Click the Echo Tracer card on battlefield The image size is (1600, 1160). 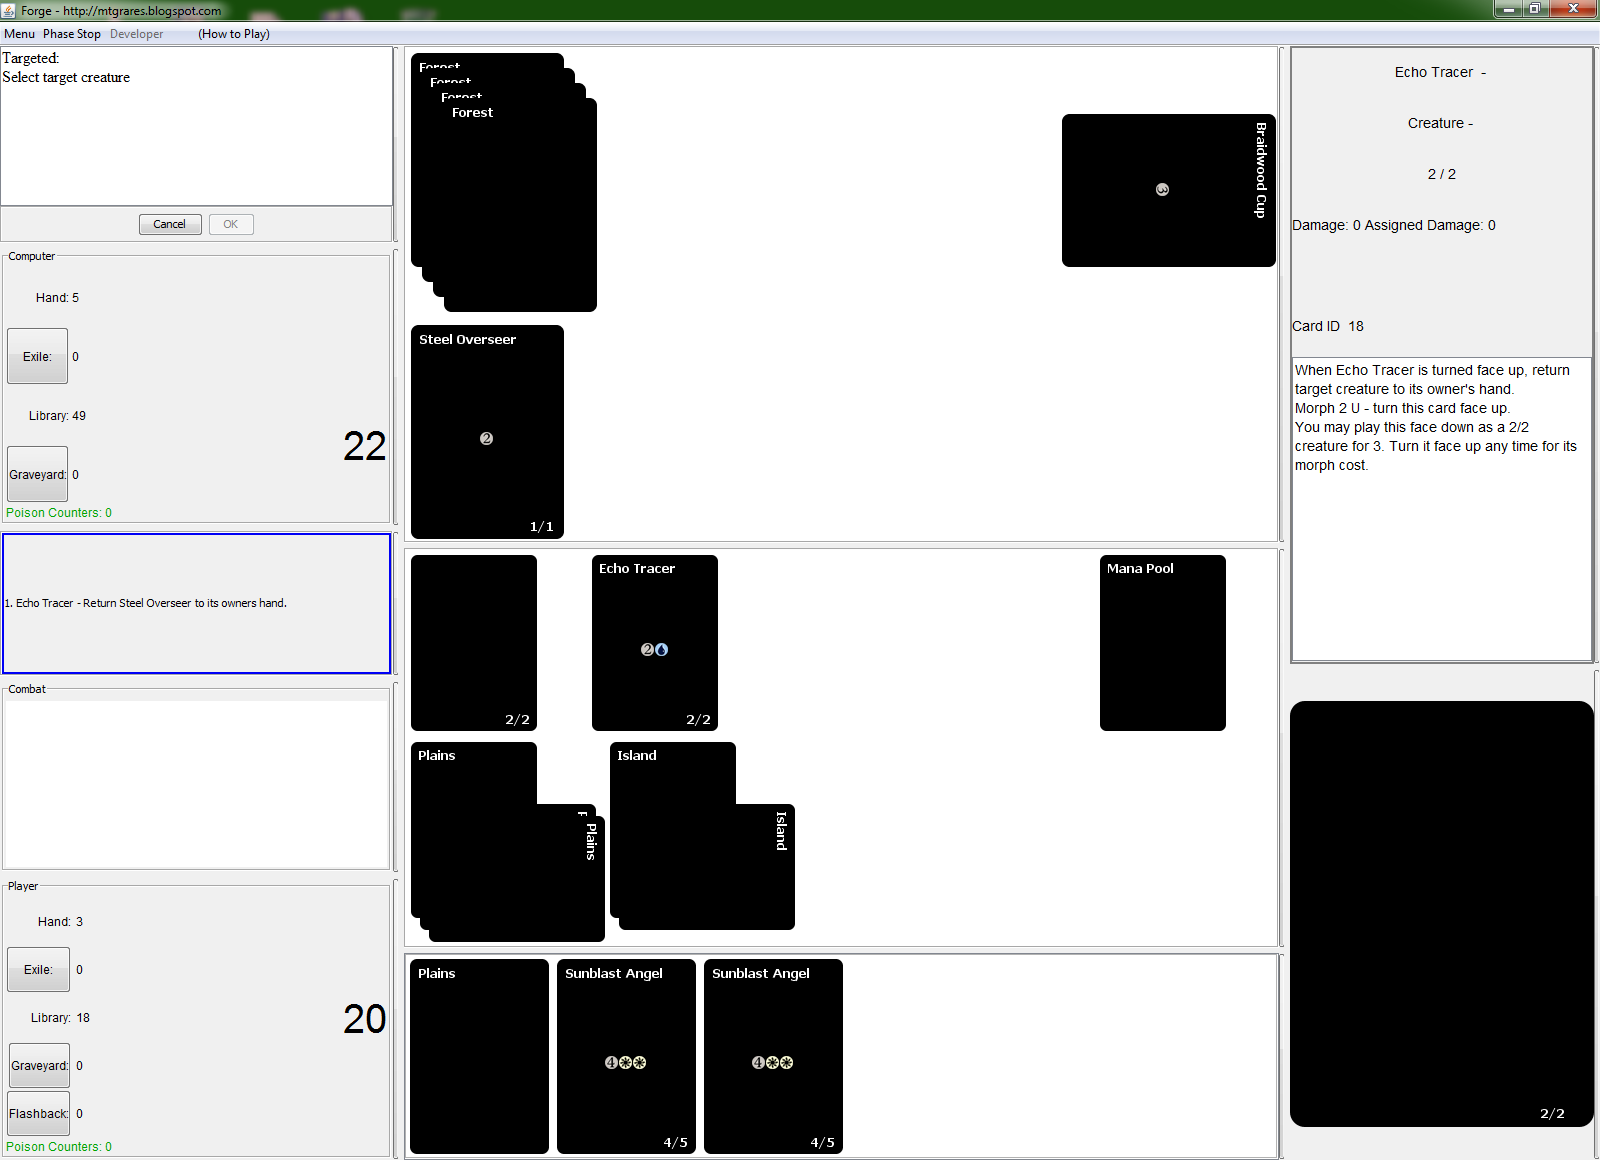(654, 642)
